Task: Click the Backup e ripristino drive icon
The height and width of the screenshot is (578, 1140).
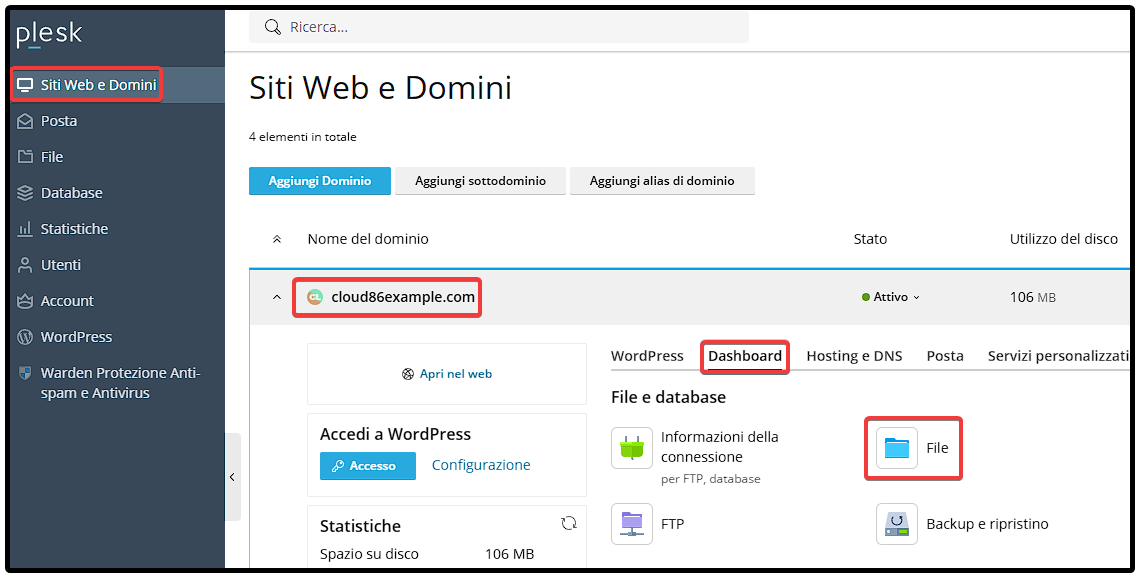Action: 896,524
